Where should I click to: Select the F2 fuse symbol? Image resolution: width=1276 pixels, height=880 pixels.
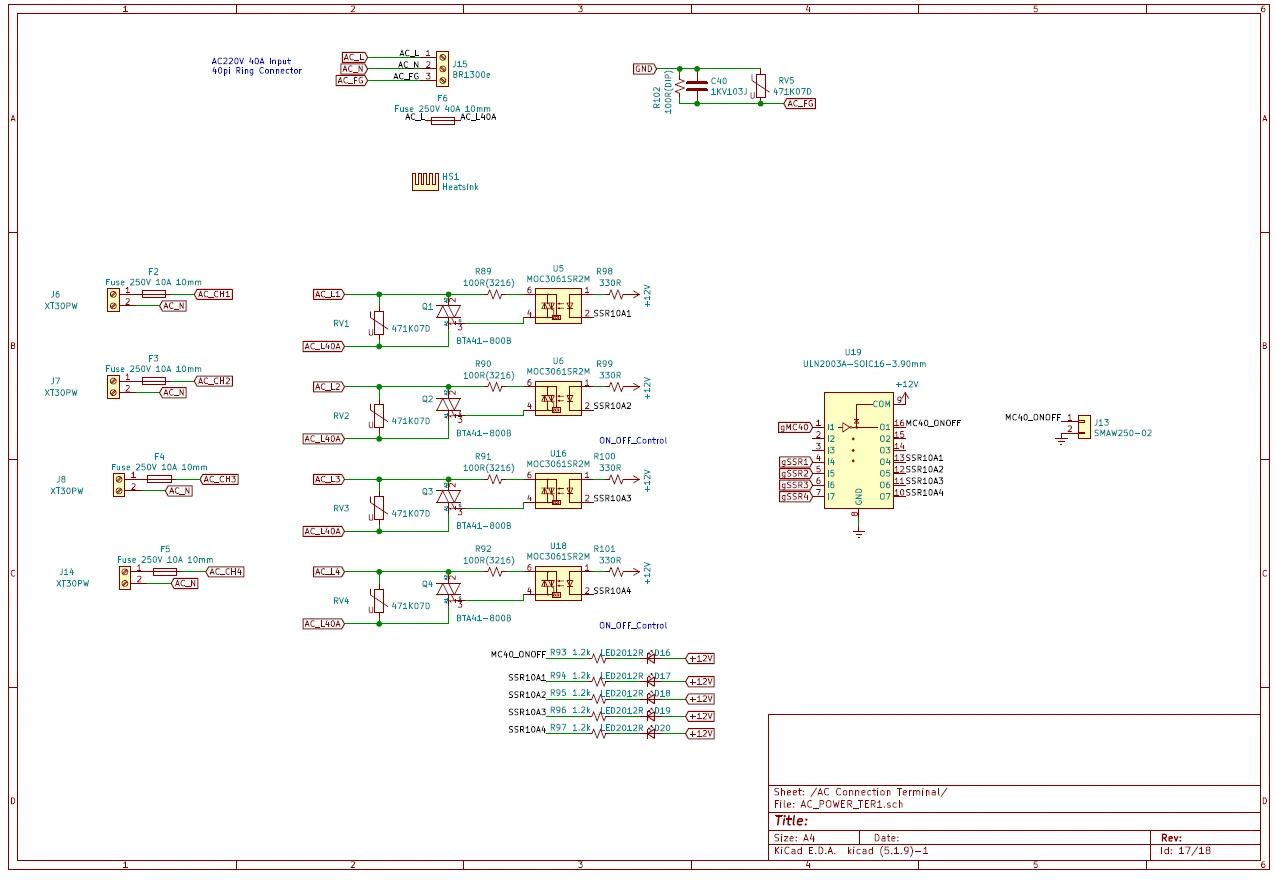click(153, 294)
